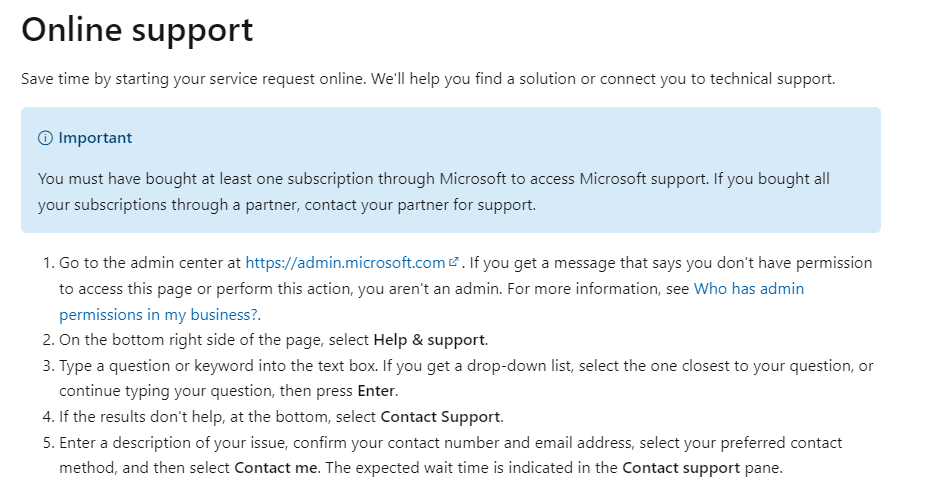Click bold 'Help & support' text in step 2
The width and height of the screenshot is (936, 504).
(429, 340)
